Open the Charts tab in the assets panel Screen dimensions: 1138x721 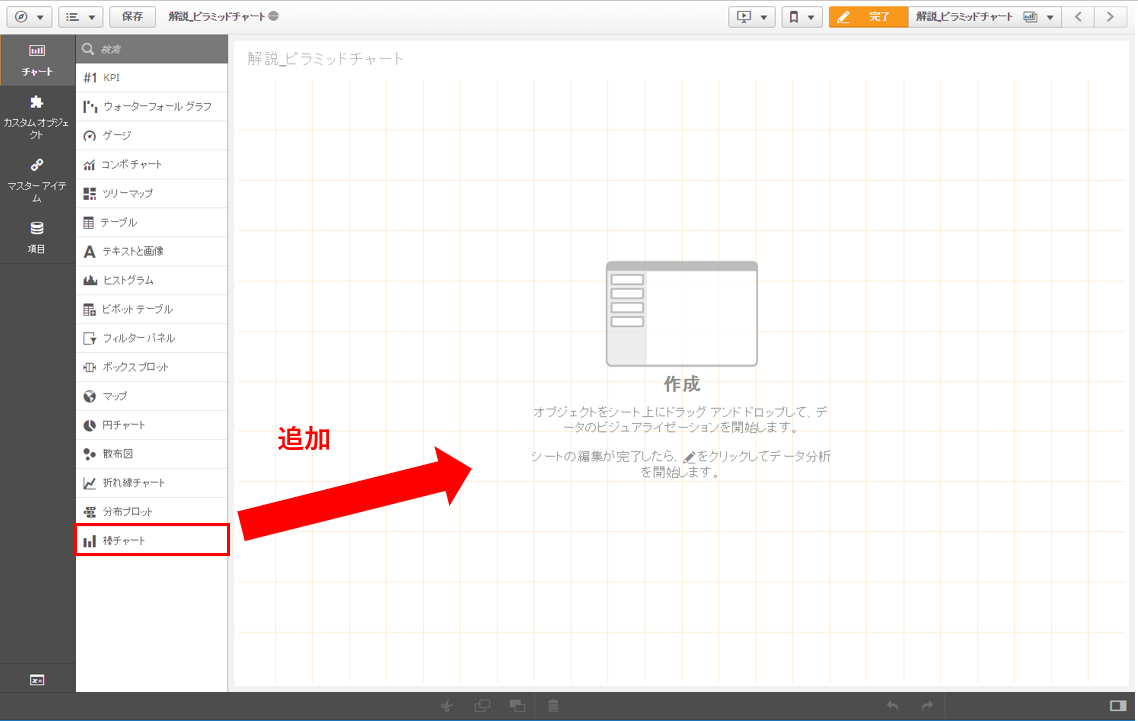[x=37, y=60]
